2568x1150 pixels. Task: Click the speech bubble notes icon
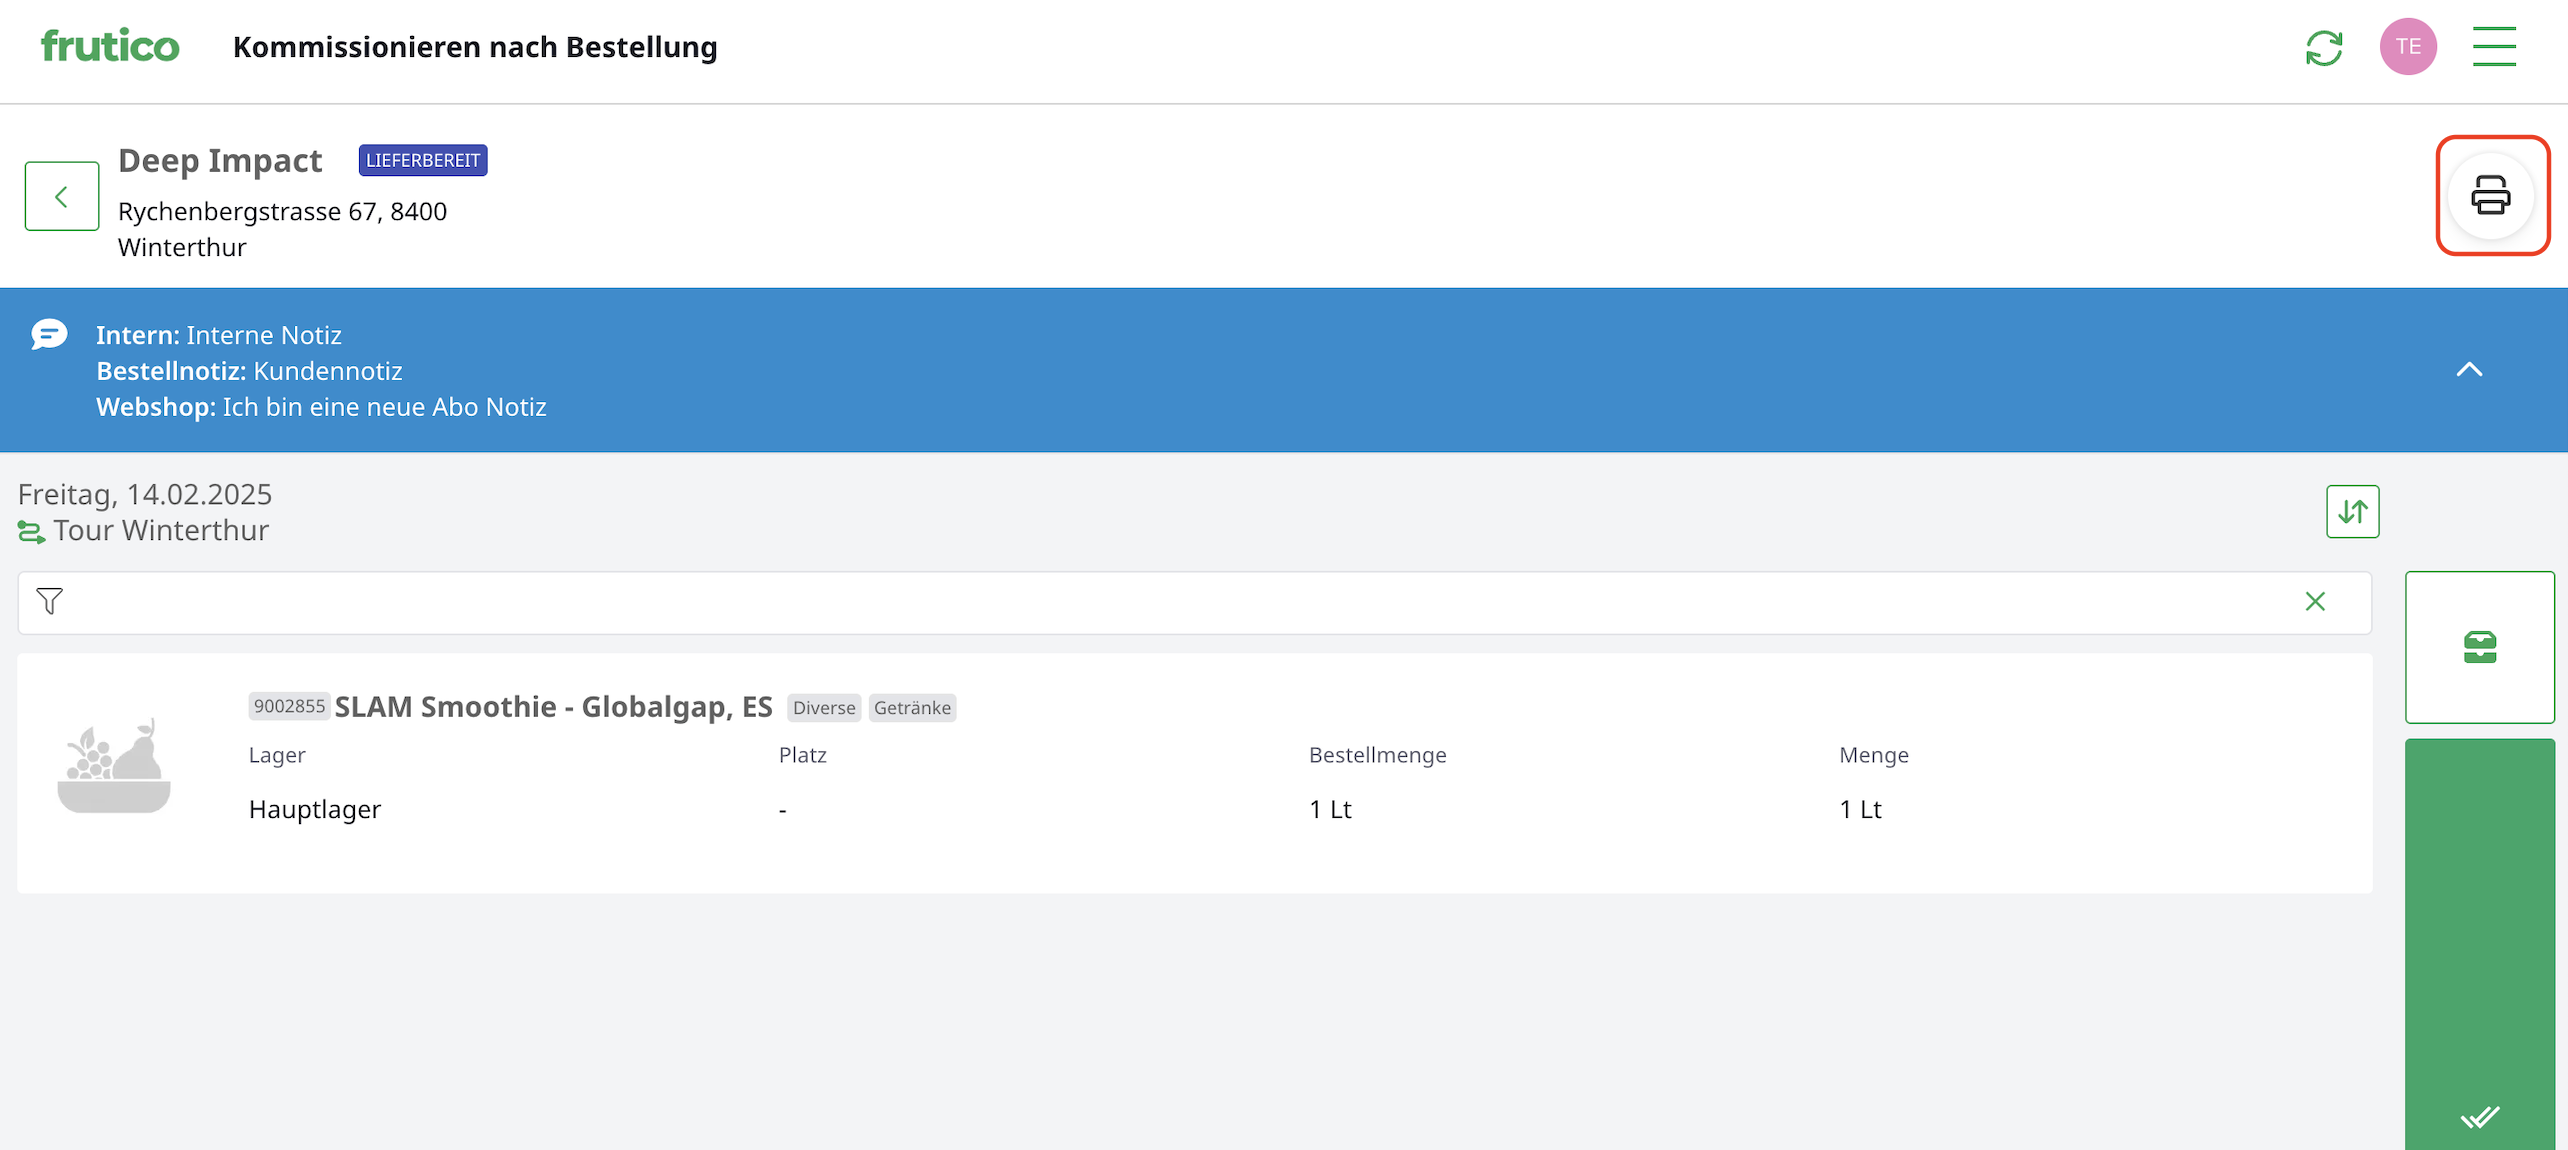coord(49,334)
